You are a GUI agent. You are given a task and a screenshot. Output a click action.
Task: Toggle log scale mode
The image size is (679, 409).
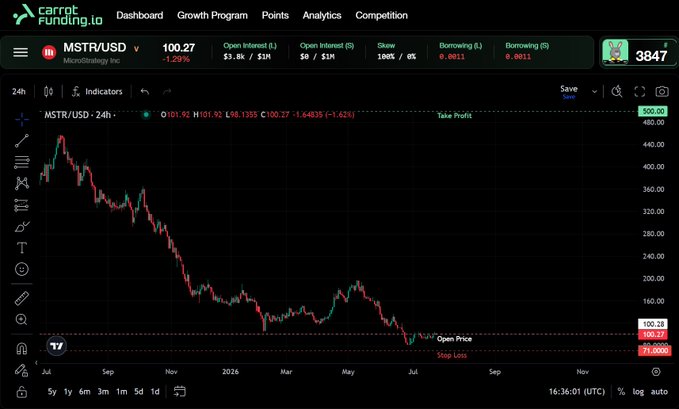638,392
